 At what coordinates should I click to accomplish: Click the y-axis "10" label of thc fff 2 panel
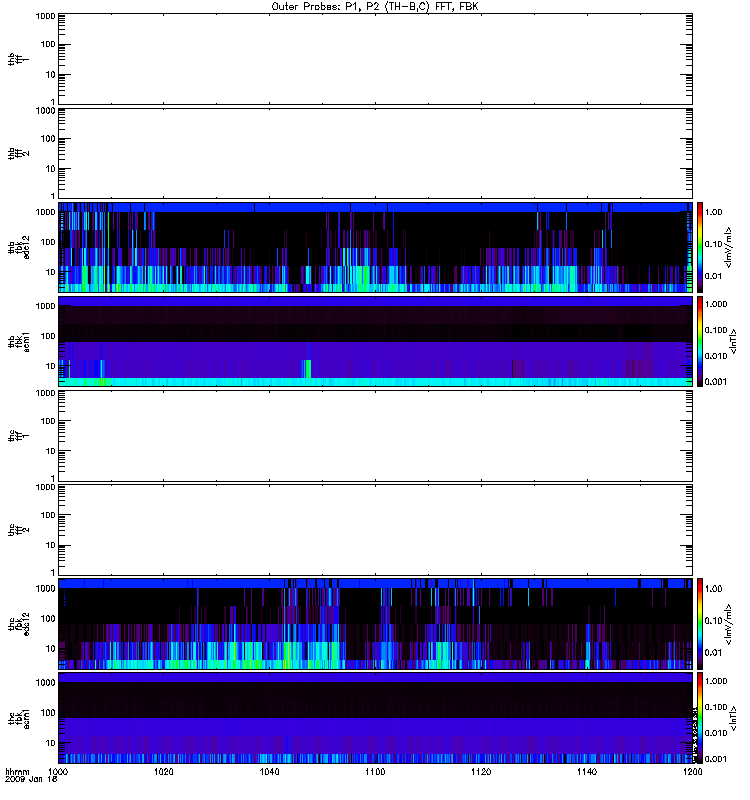(51, 545)
